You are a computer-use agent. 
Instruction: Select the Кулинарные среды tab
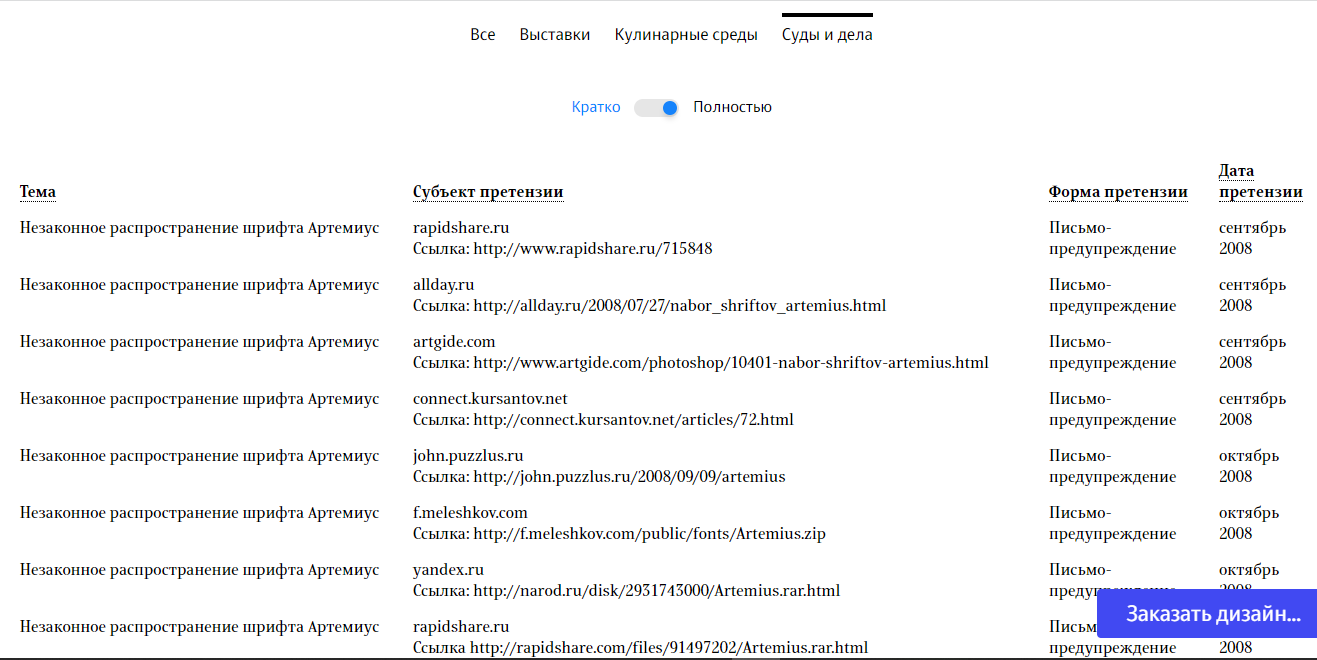tap(686, 35)
